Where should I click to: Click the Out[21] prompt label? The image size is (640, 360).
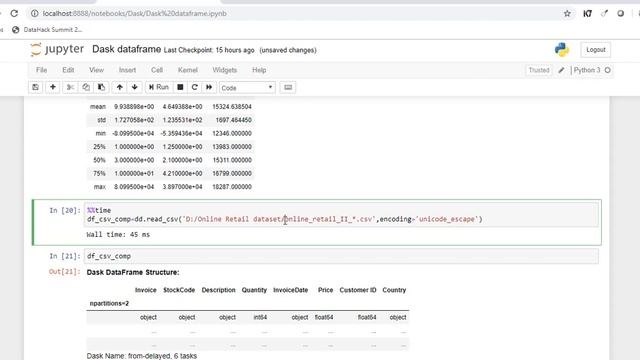click(x=64, y=272)
